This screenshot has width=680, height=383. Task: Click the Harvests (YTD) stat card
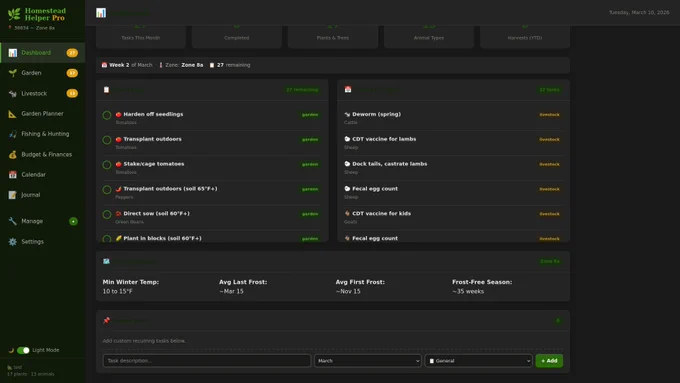(x=525, y=36)
